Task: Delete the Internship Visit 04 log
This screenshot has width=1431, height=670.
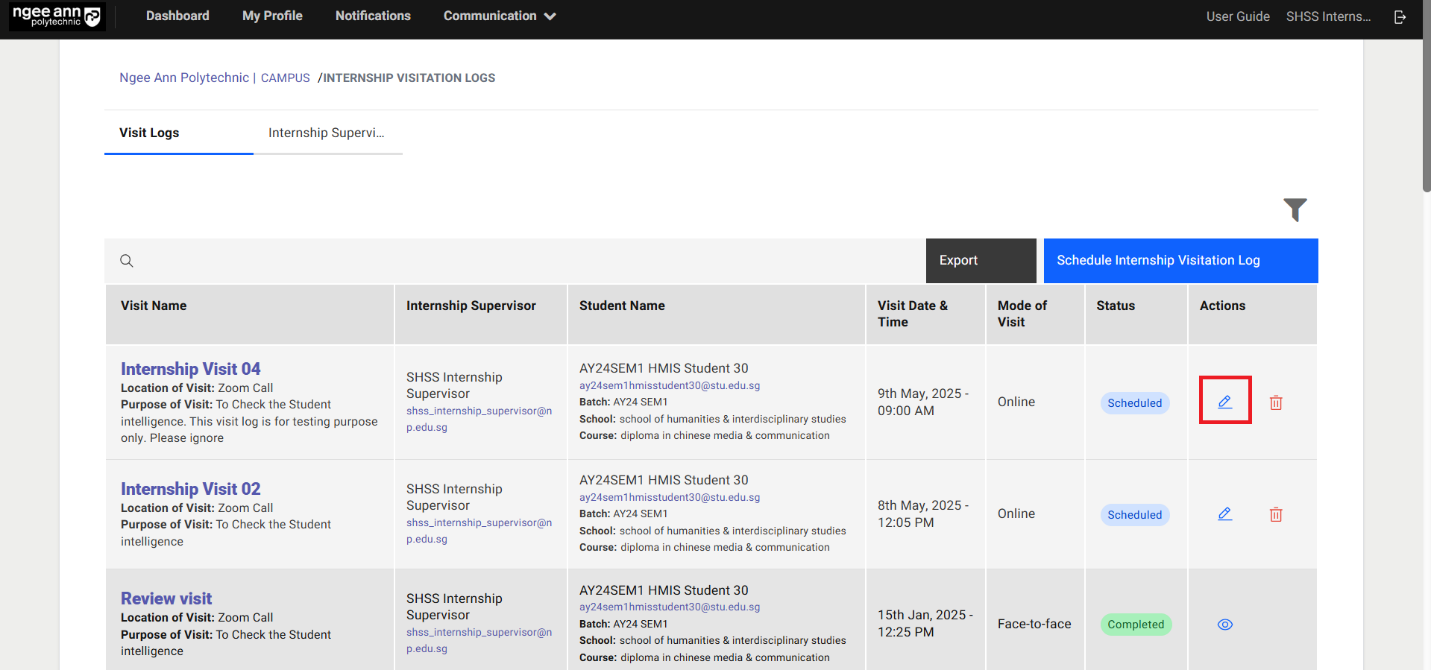Action: click(x=1276, y=403)
